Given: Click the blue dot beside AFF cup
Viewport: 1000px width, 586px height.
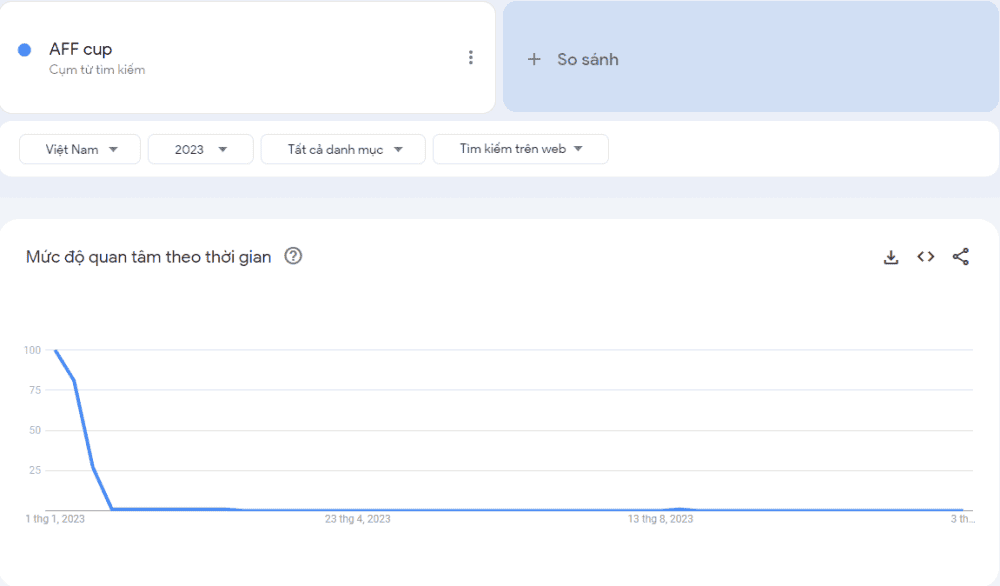Looking at the screenshot, I should pos(25,50).
